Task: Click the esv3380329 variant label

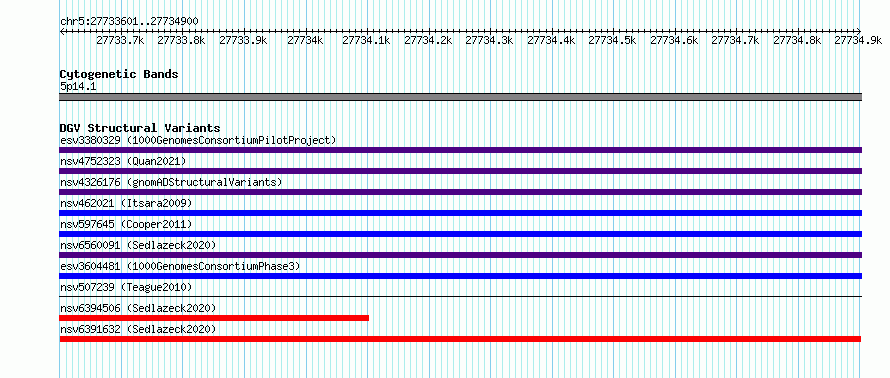Action: [x=198, y=140]
